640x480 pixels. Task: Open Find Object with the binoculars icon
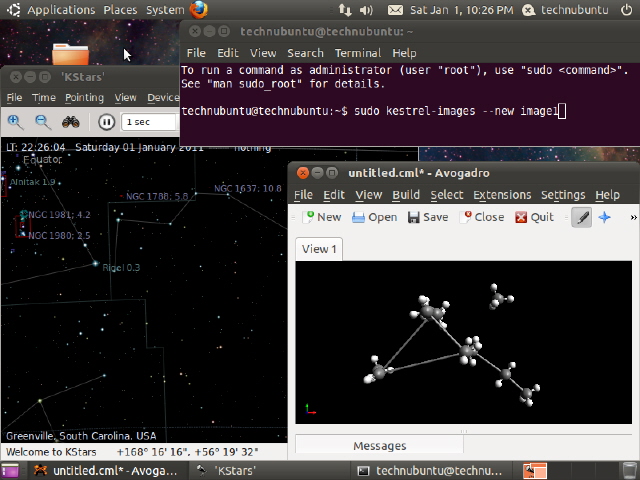pos(71,122)
